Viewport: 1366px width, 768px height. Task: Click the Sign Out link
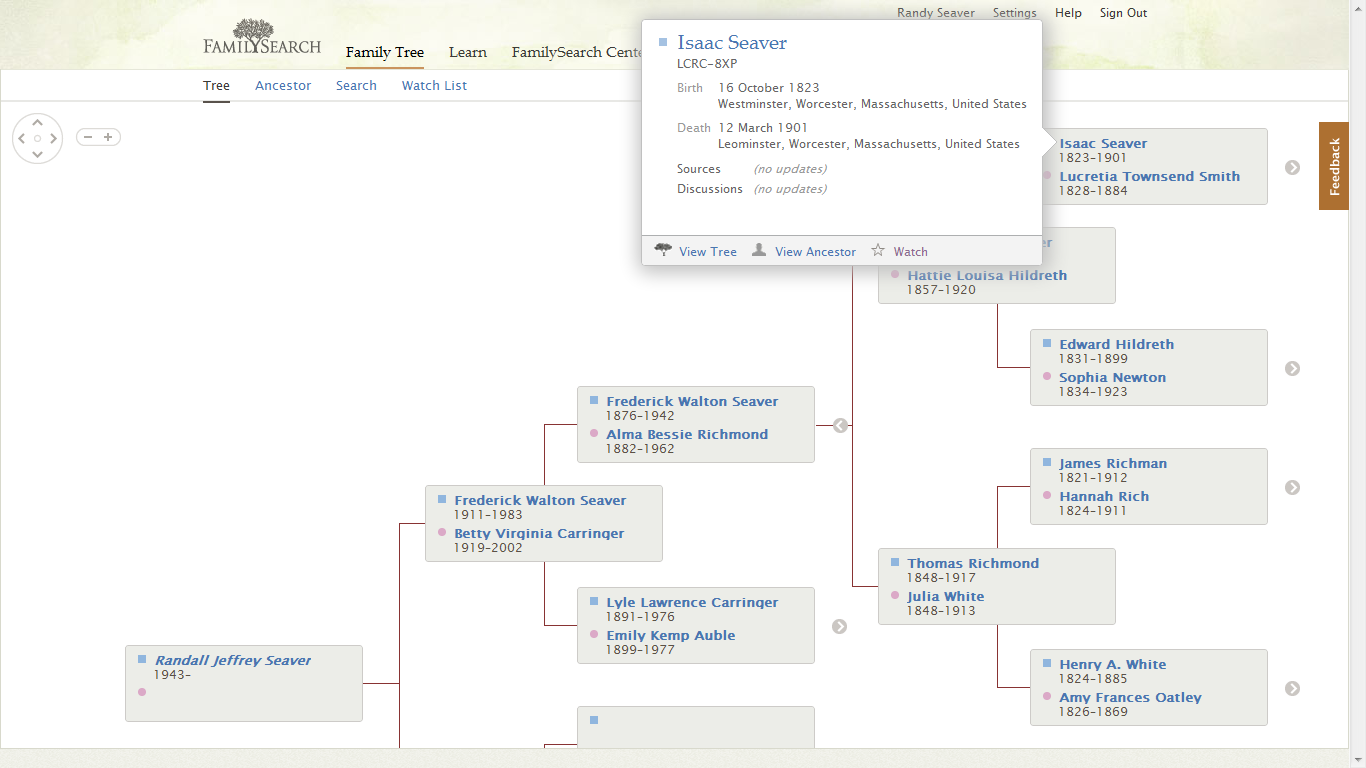1122,13
